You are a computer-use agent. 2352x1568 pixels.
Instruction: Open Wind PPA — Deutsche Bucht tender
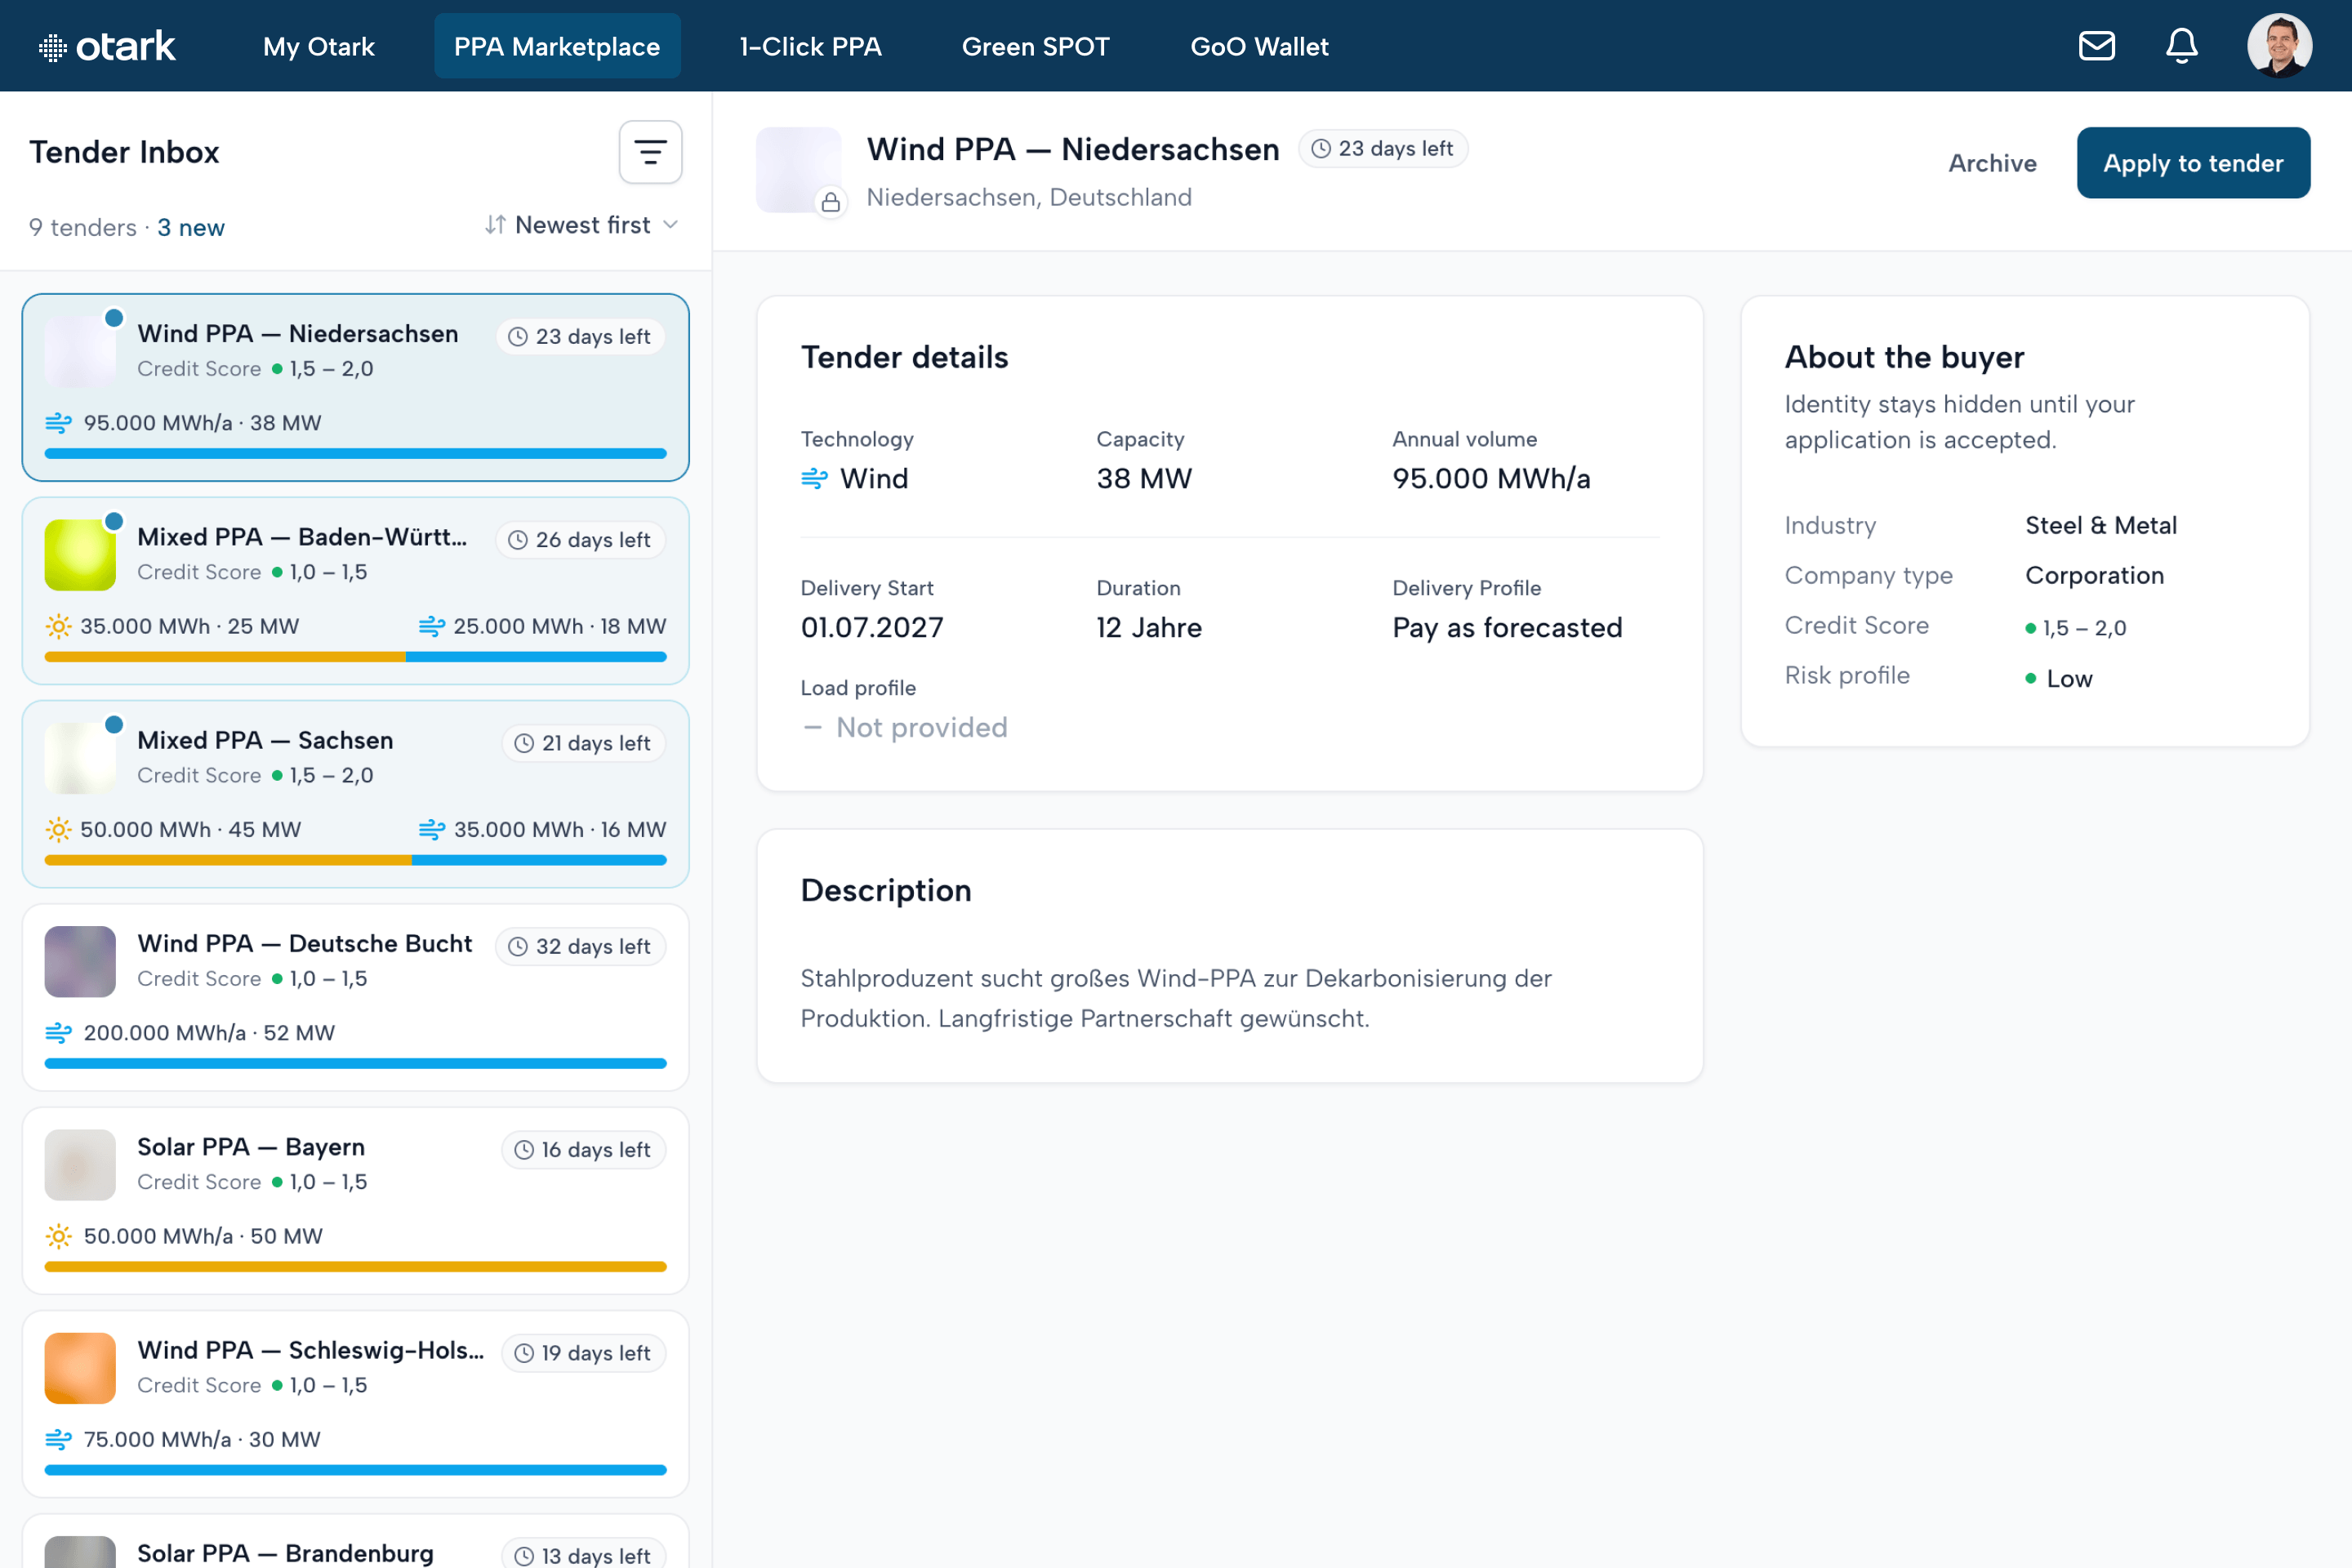(356, 997)
